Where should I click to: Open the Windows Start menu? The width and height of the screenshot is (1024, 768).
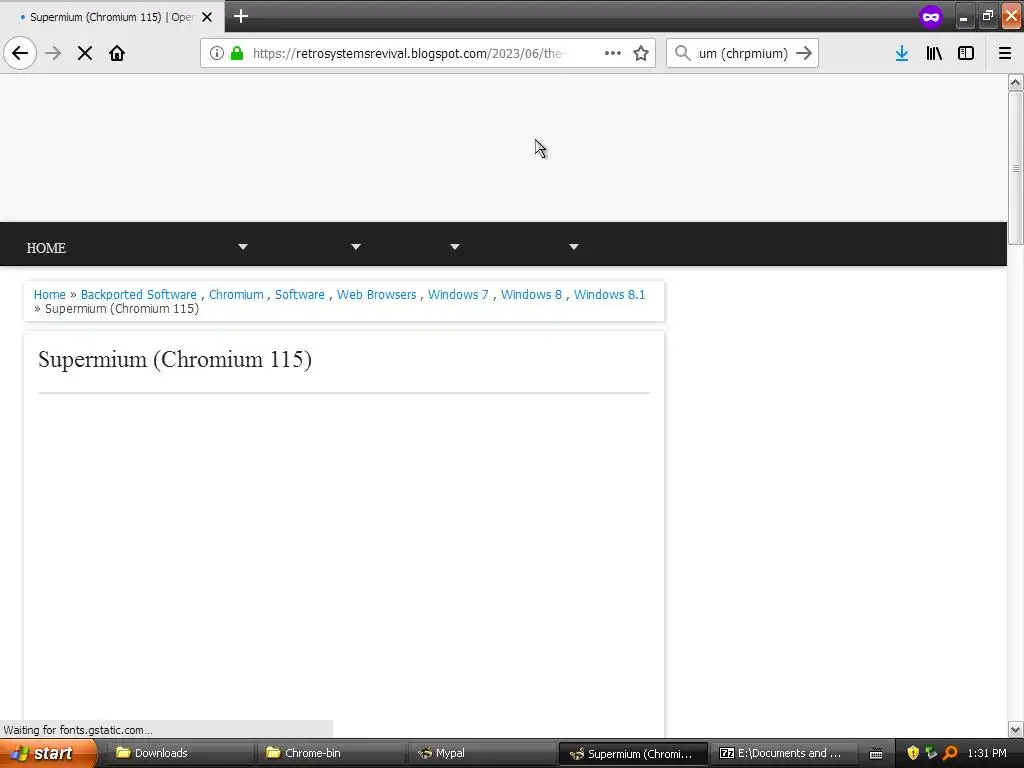click(x=48, y=753)
